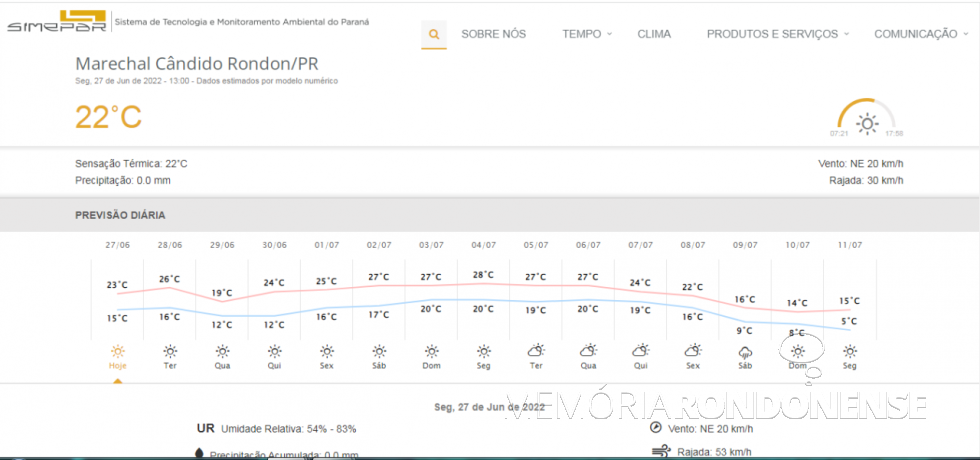Click the orange search magnifier icon
This screenshot has width=980, height=460.
click(434, 34)
